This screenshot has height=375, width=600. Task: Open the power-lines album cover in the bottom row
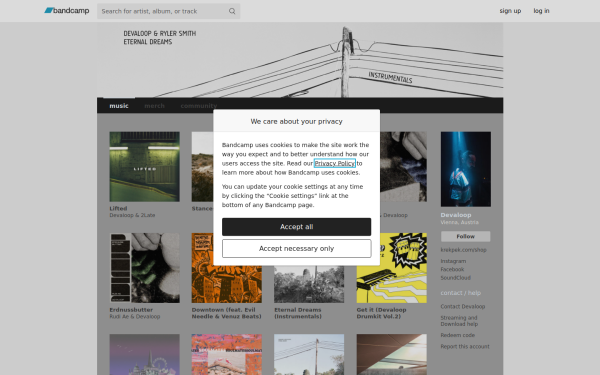[x=309, y=354]
